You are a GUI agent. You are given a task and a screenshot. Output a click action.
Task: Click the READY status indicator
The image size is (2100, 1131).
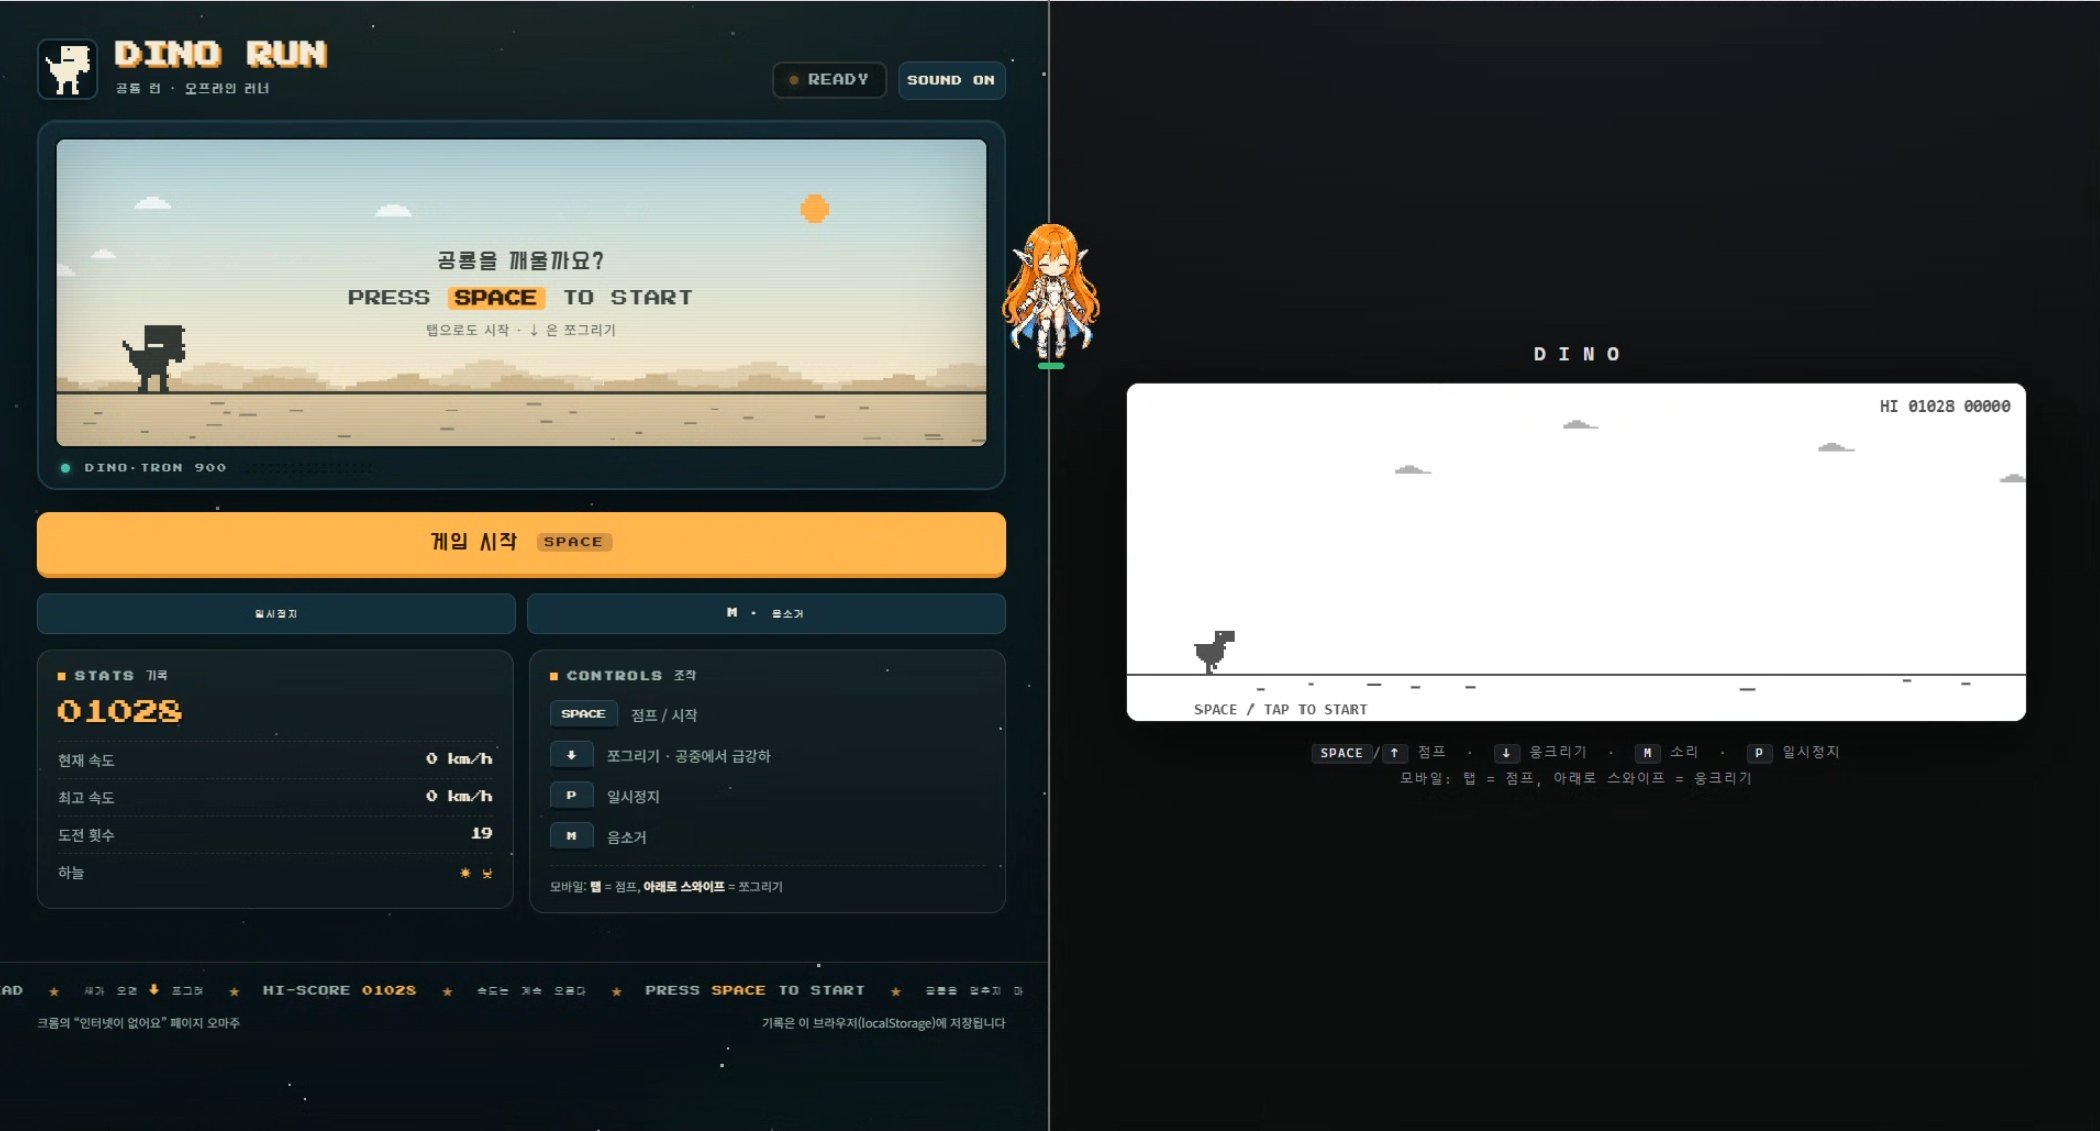[829, 80]
